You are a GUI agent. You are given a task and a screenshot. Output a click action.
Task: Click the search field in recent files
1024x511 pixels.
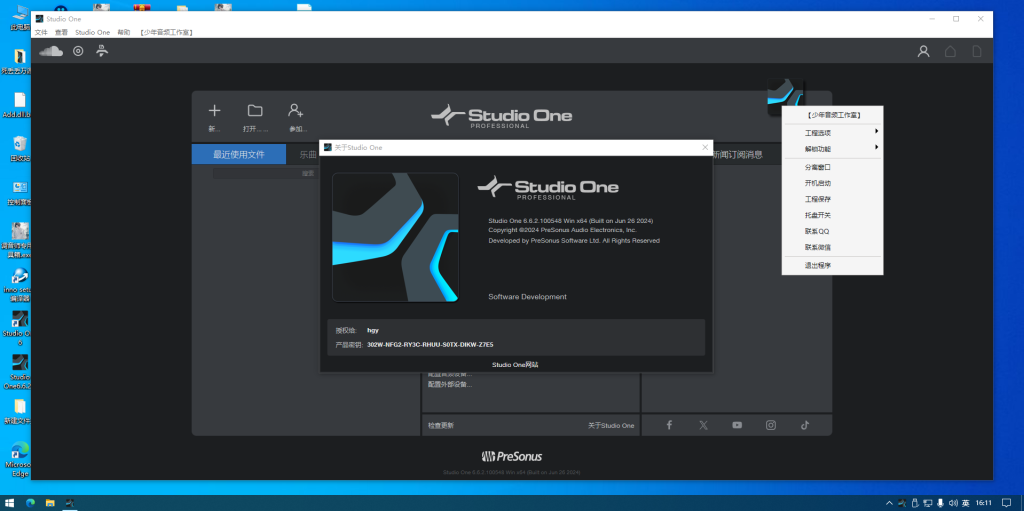[265, 173]
